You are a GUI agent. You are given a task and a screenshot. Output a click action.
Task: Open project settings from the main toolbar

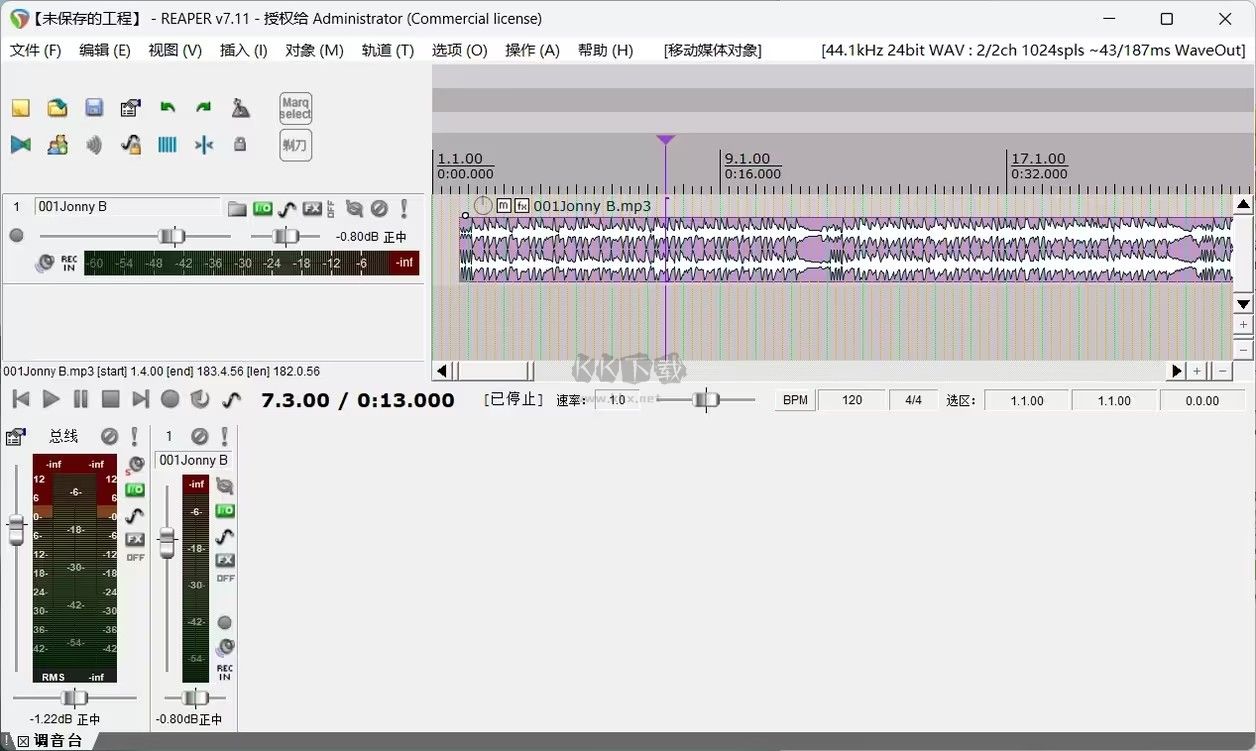click(131, 108)
